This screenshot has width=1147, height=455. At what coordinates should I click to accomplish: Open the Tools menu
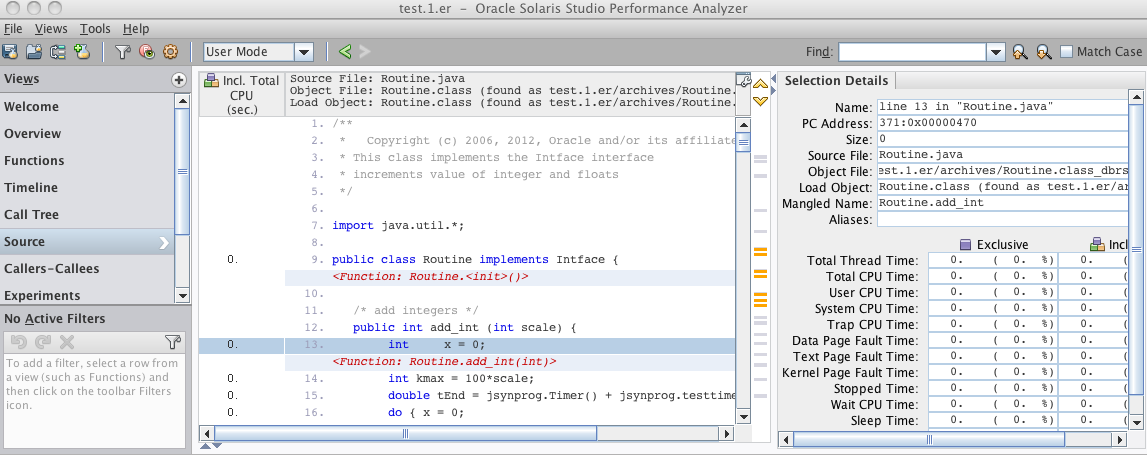click(x=95, y=29)
